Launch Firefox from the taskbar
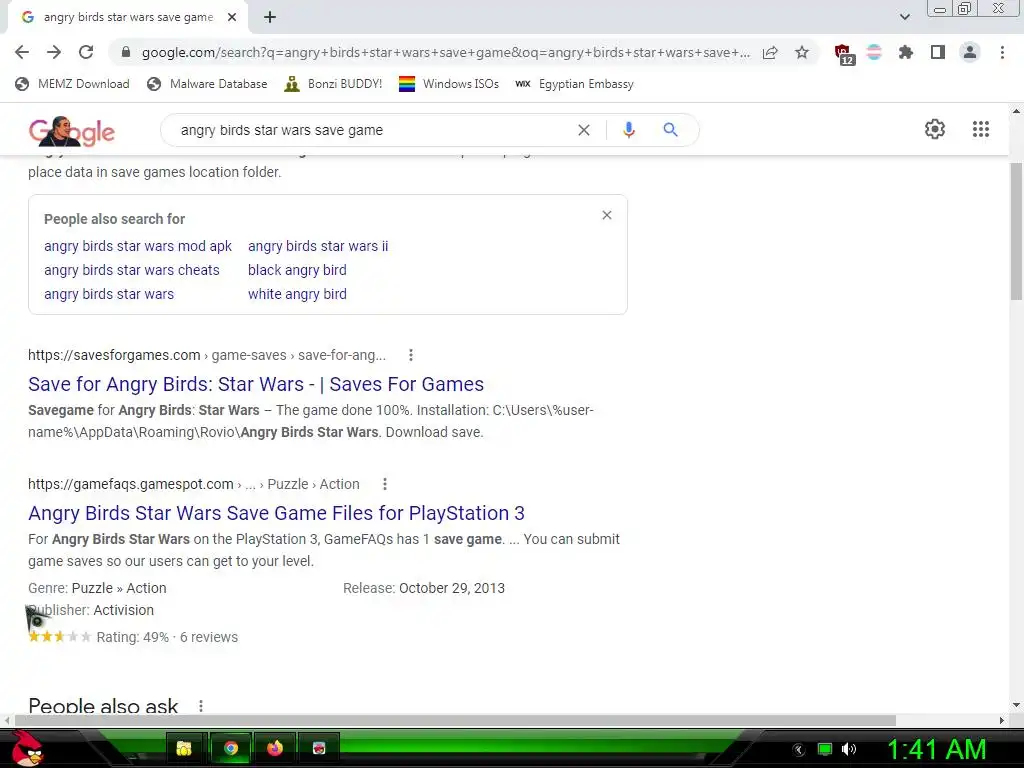 [275, 748]
